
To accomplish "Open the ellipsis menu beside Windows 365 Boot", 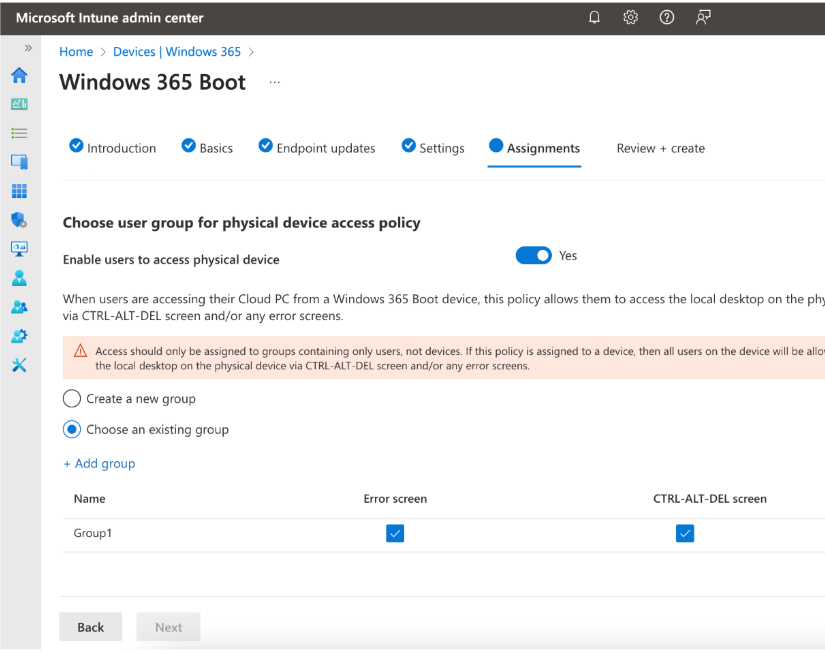I will tap(275, 83).
